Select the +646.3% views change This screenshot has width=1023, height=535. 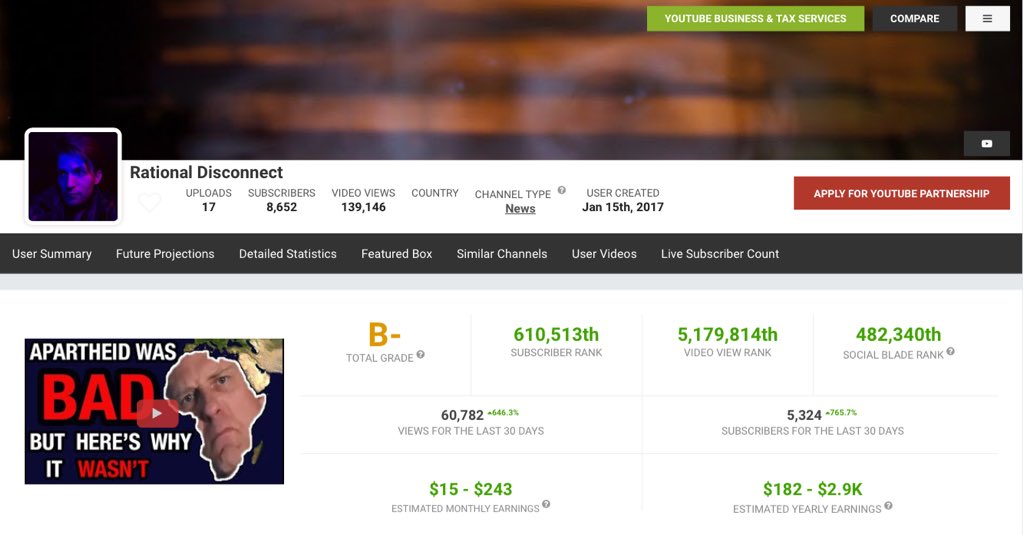(x=503, y=412)
